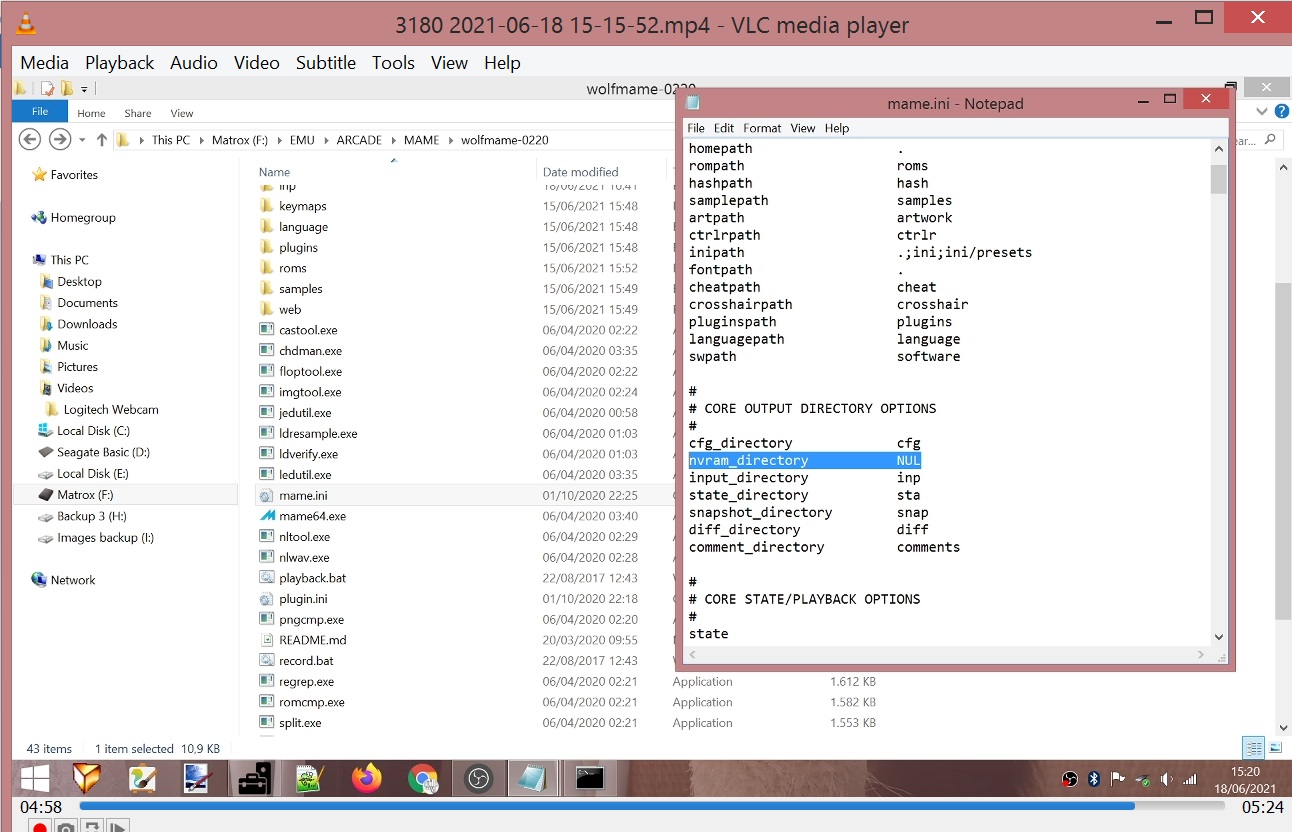Click the VLC playback seek bar
The image size is (1292, 832).
point(600,806)
